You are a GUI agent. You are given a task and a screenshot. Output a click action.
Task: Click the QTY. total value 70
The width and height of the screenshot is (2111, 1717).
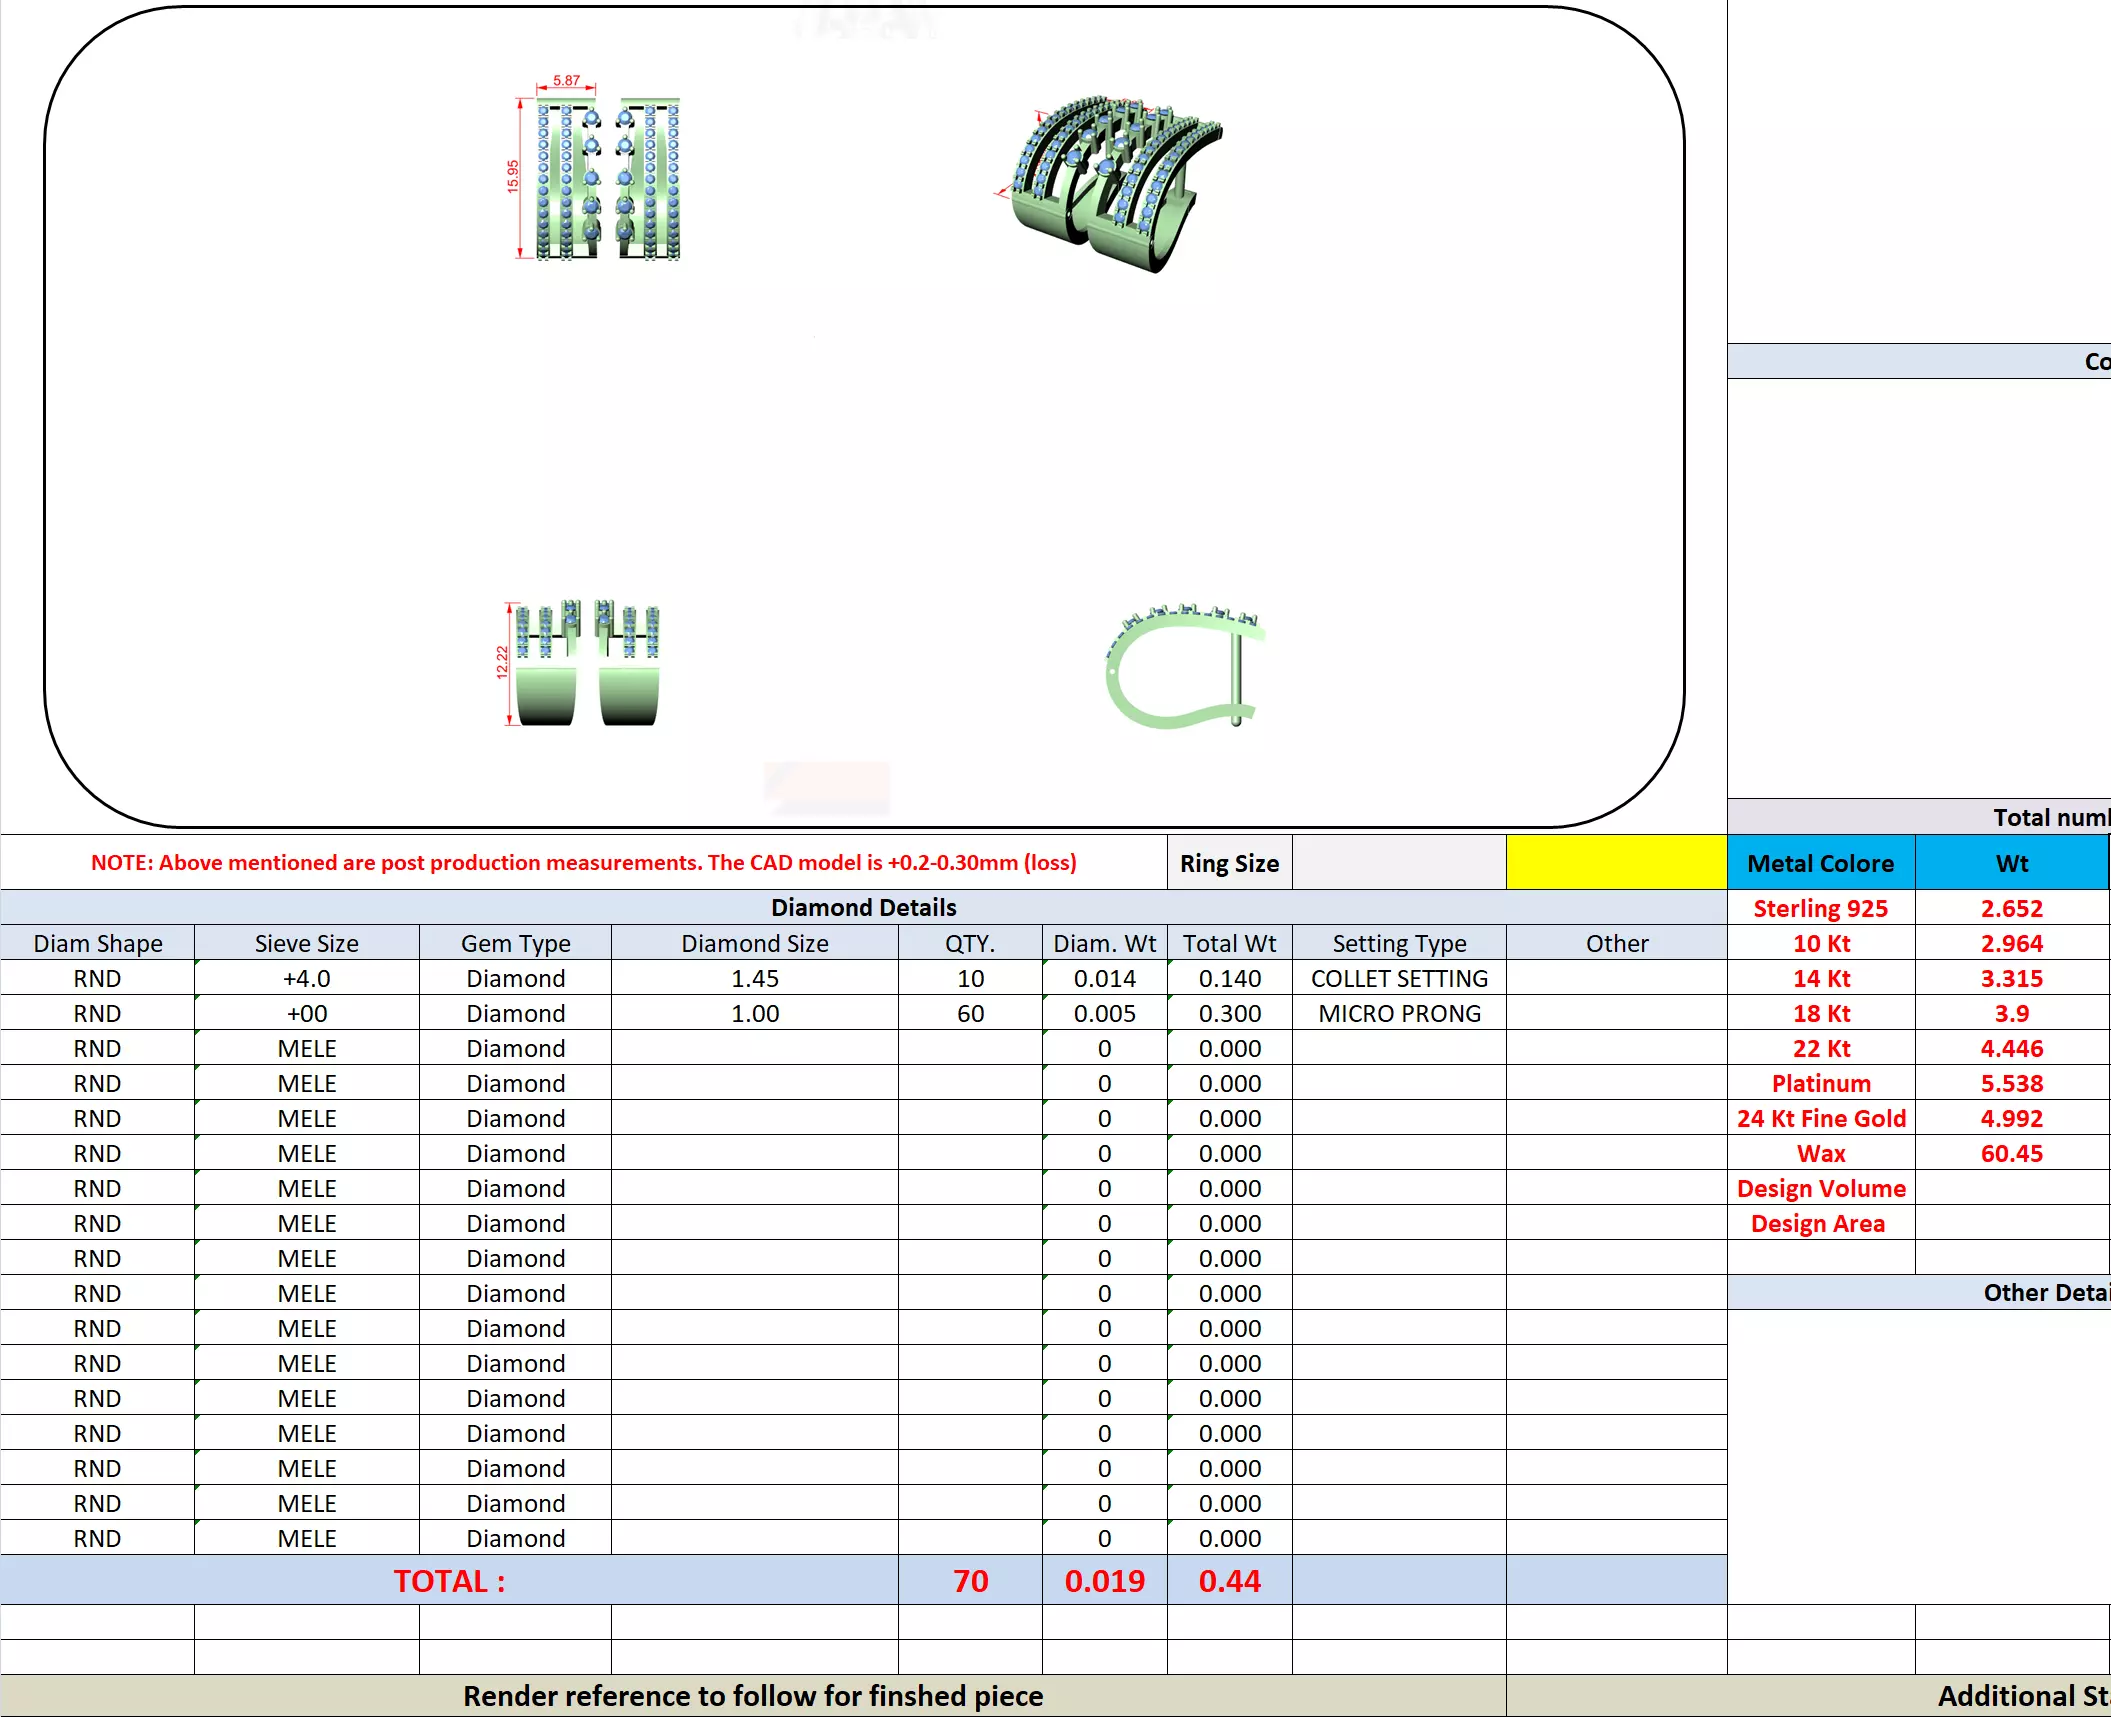coord(969,1581)
